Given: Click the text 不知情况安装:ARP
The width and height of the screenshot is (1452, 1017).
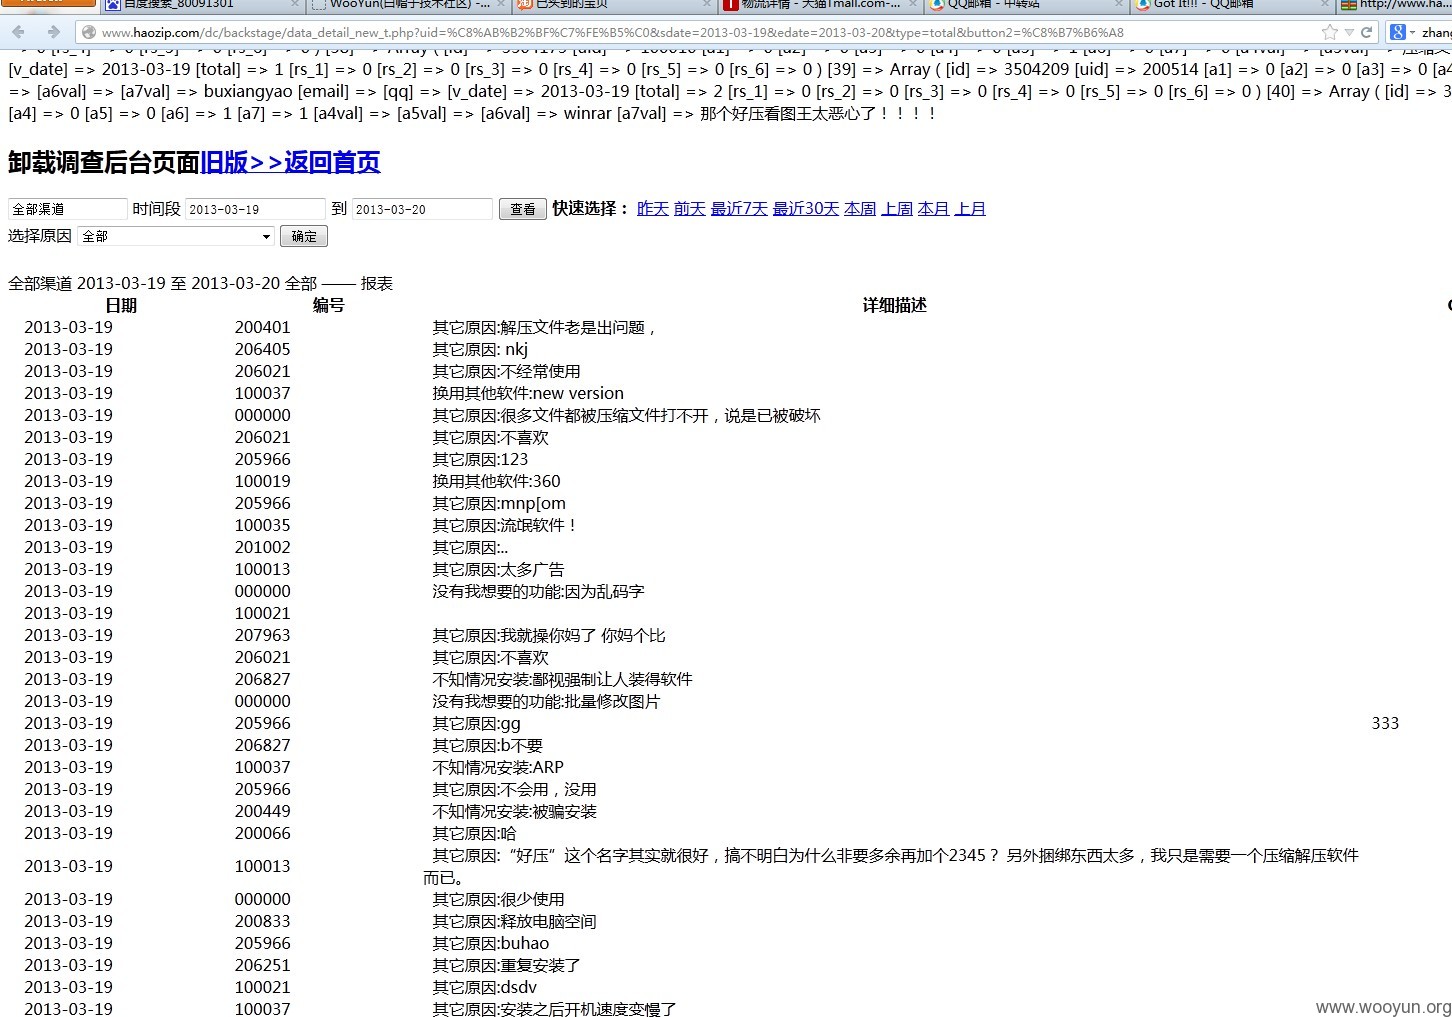Looking at the screenshot, I should click(x=498, y=767).
